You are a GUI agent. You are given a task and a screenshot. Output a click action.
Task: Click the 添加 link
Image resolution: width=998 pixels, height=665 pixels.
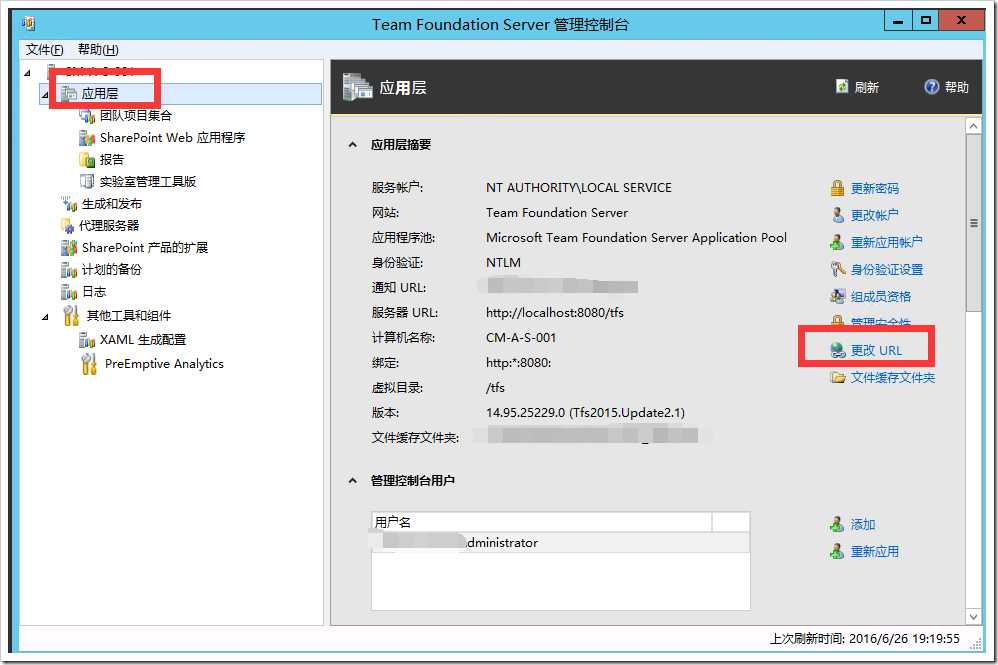(x=863, y=524)
